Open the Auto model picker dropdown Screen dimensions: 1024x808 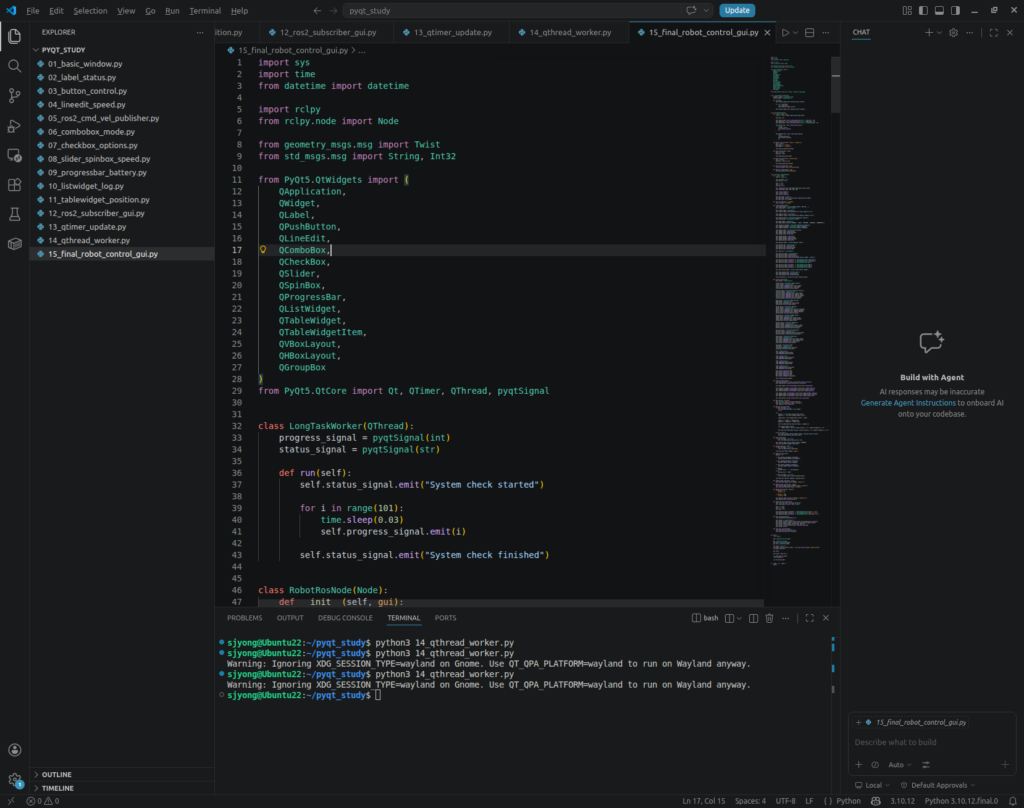click(899, 764)
